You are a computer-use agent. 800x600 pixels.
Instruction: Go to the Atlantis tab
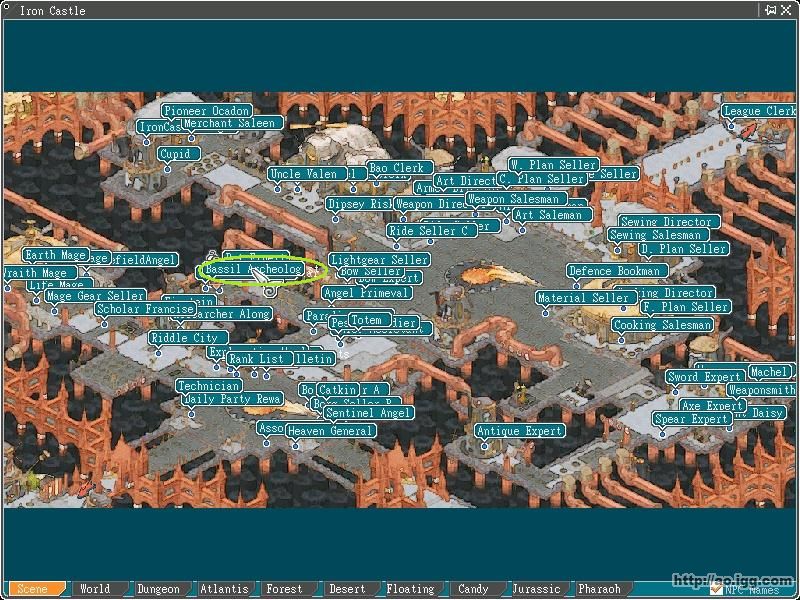[x=224, y=589]
